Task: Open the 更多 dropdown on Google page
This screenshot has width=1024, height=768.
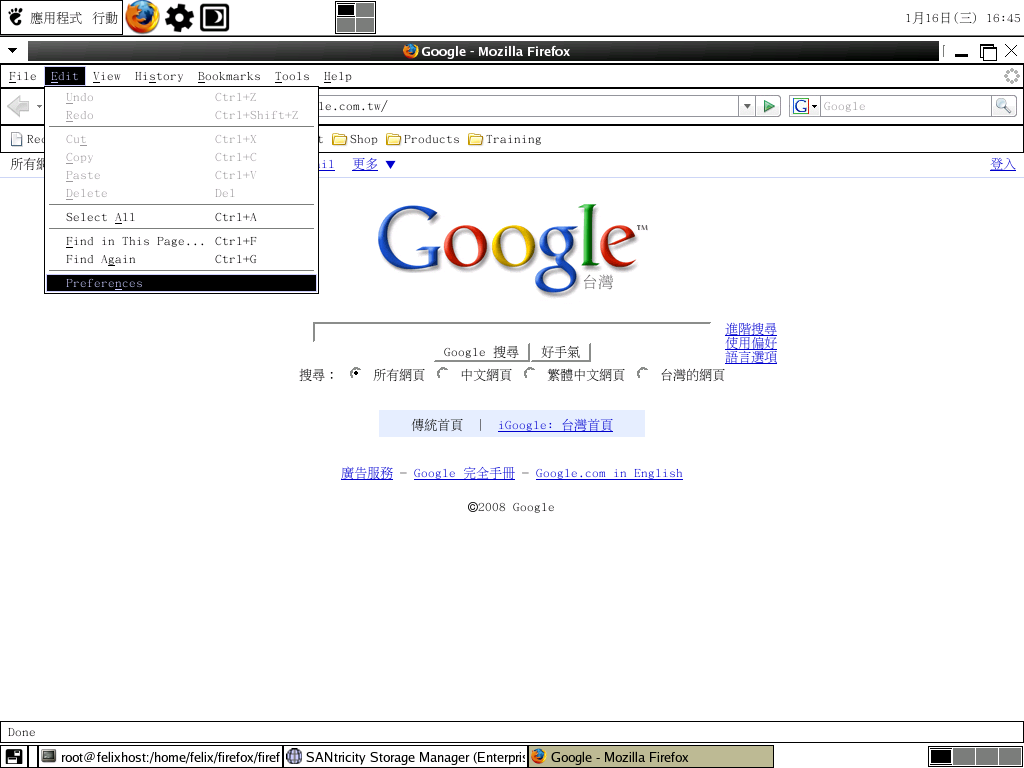Action: (374, 165)
